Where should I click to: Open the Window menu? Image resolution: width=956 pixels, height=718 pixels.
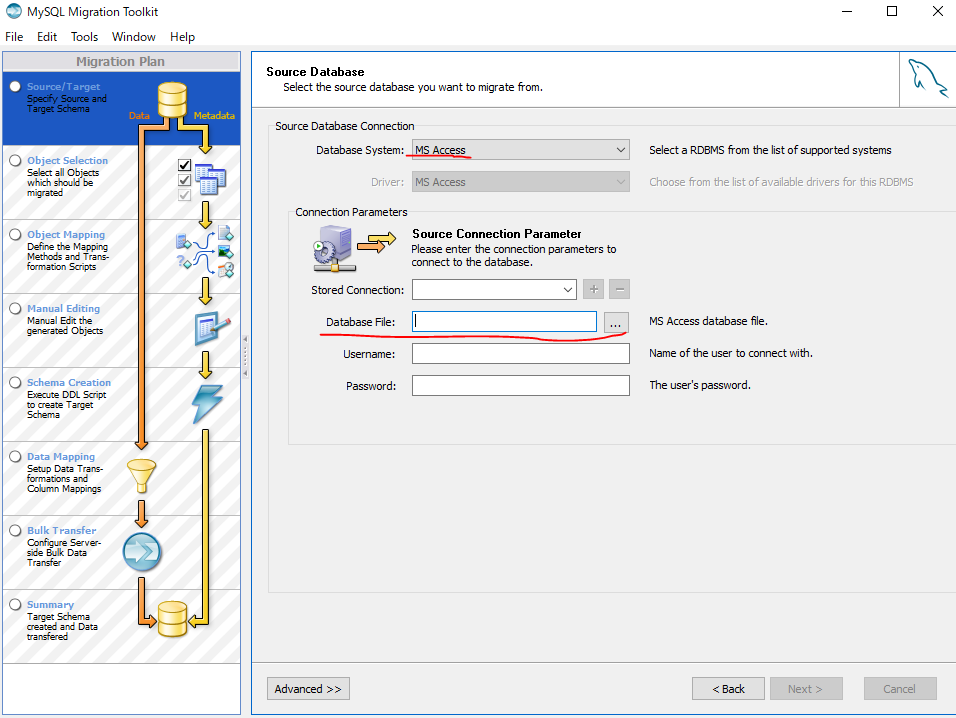pyautogui.click(x=134, y=37)
